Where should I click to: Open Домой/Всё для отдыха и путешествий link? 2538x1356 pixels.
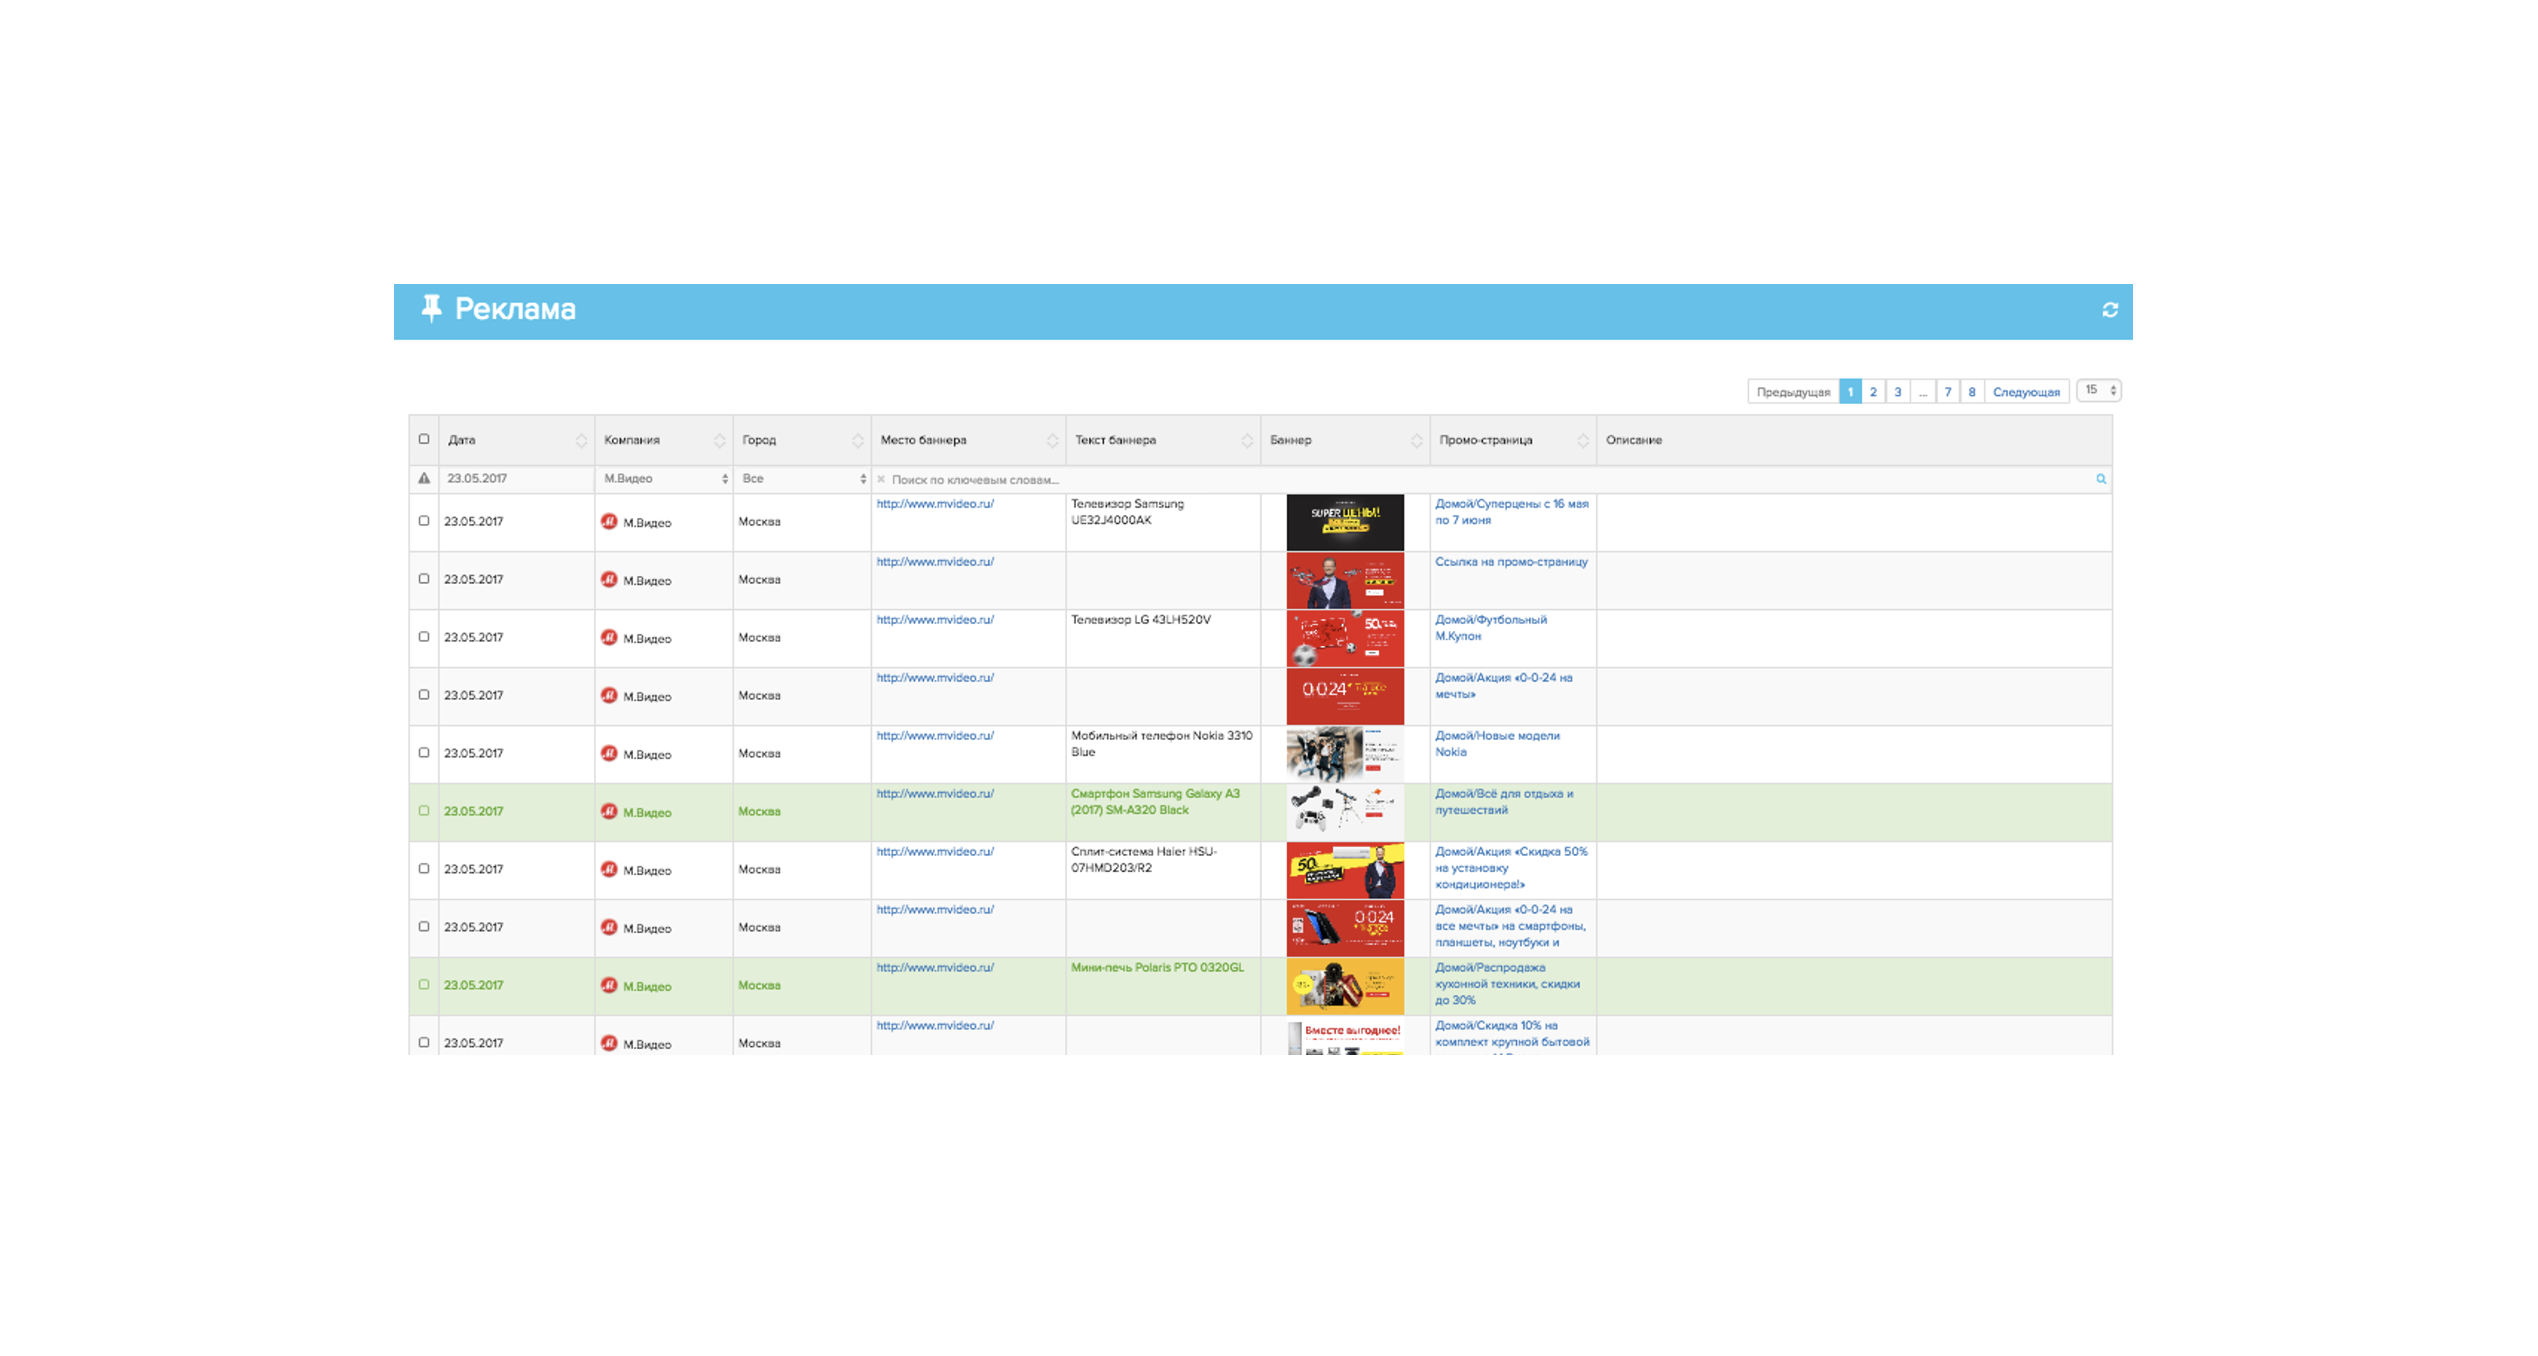tap(1504, 802)
